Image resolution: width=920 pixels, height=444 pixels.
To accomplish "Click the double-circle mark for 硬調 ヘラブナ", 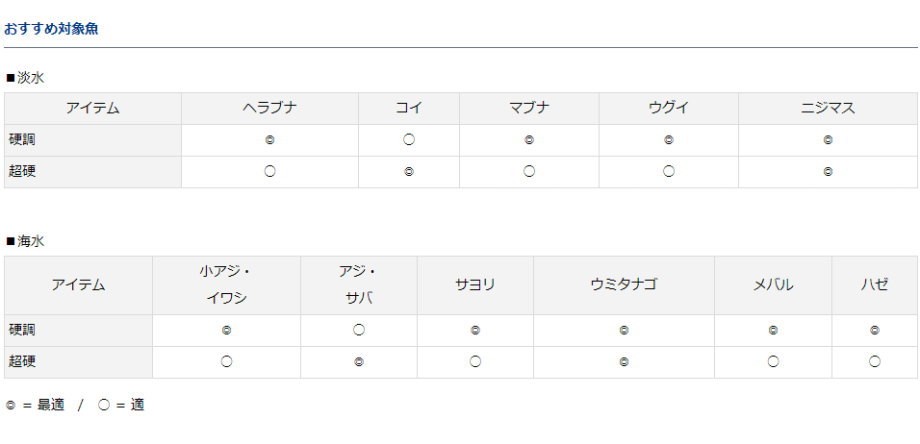I will (270, 140).
